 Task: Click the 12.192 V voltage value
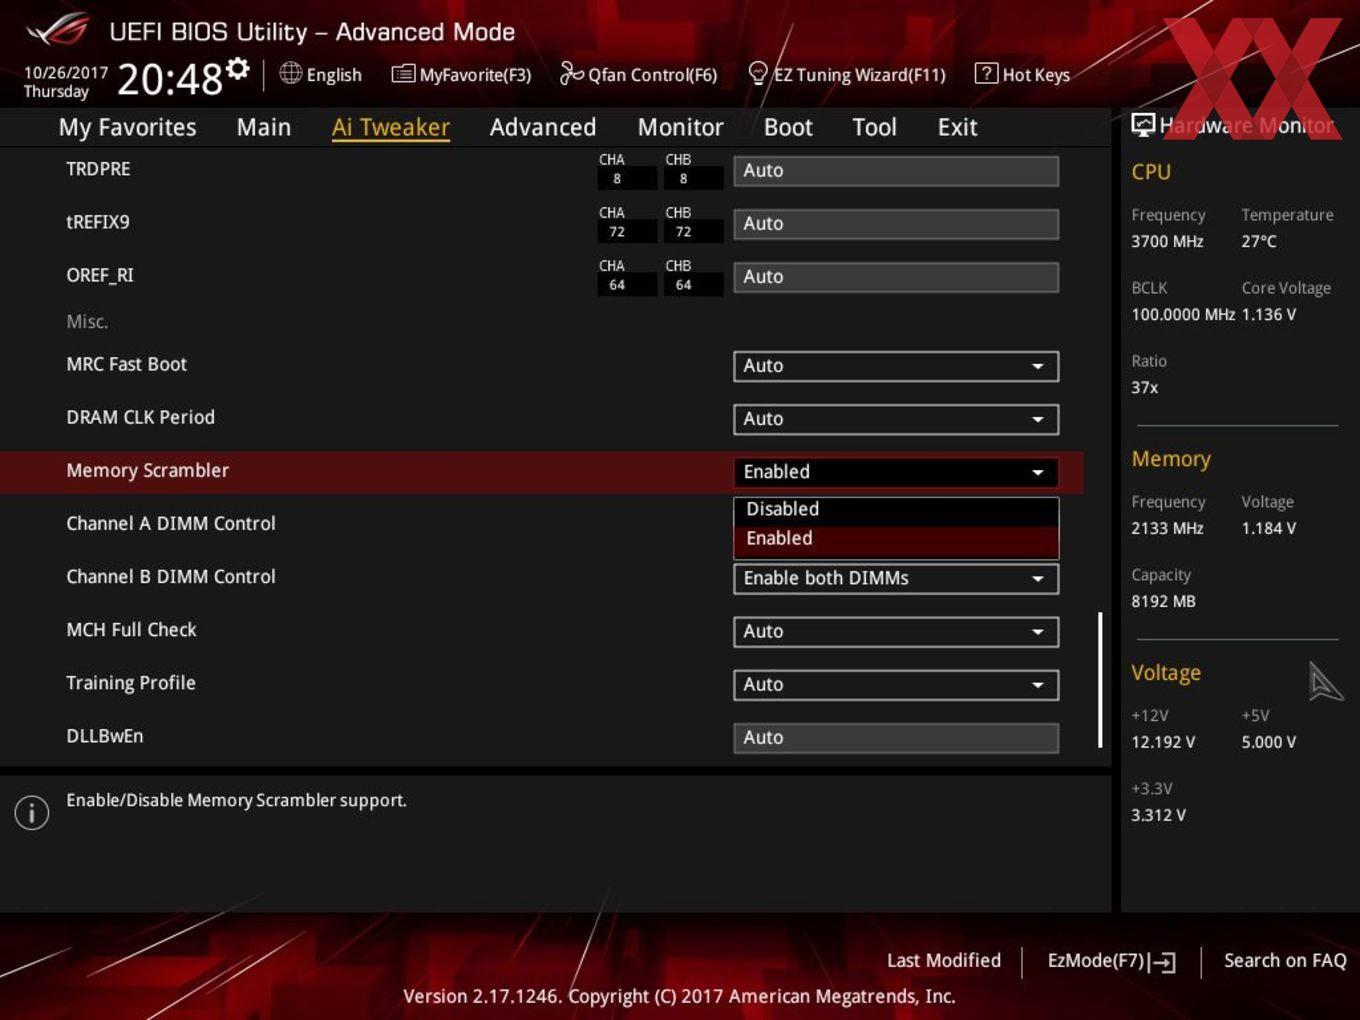coord(1163,742)
